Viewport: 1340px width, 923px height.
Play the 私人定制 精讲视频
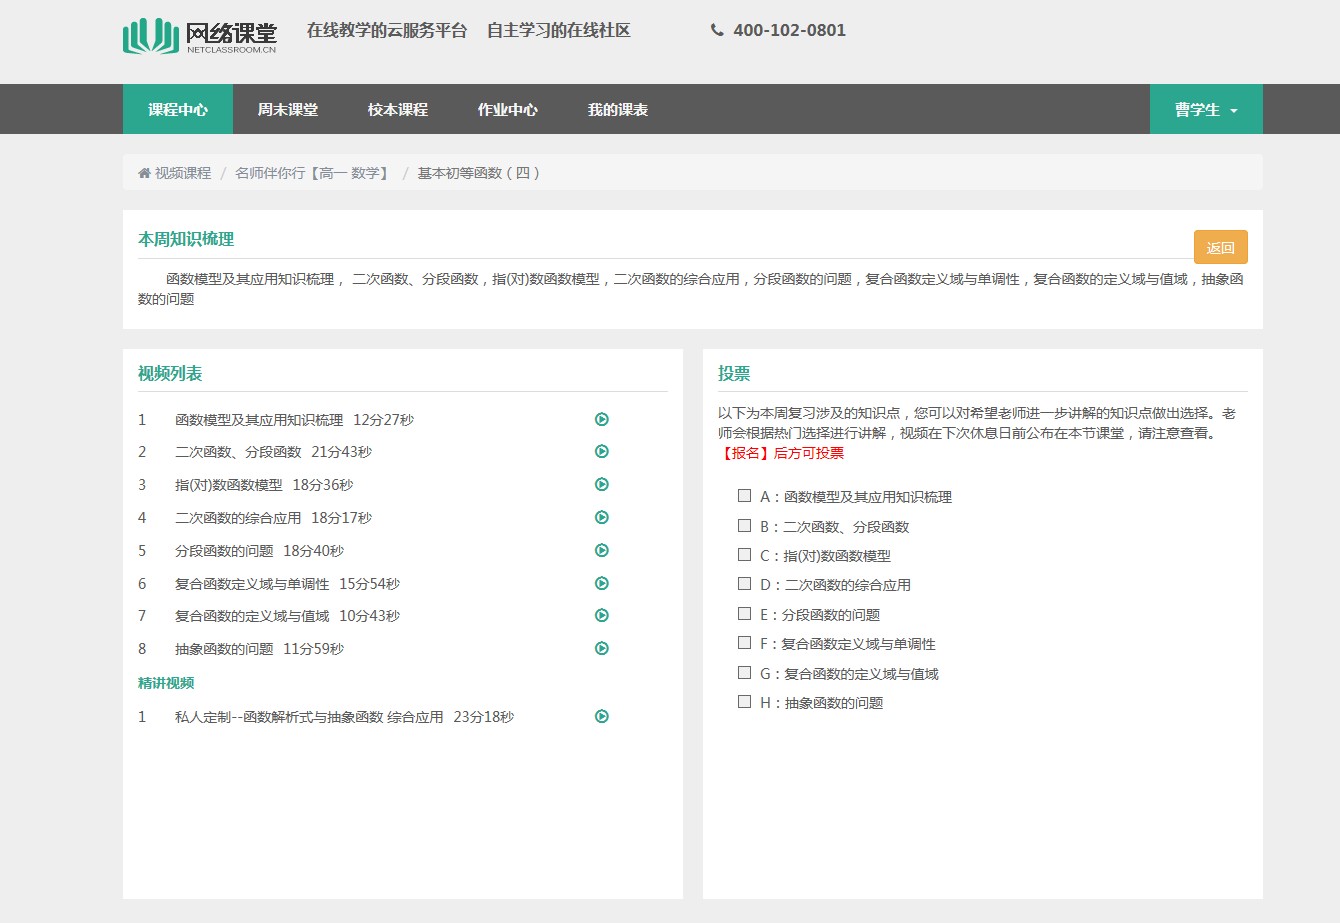coord(602,717)
